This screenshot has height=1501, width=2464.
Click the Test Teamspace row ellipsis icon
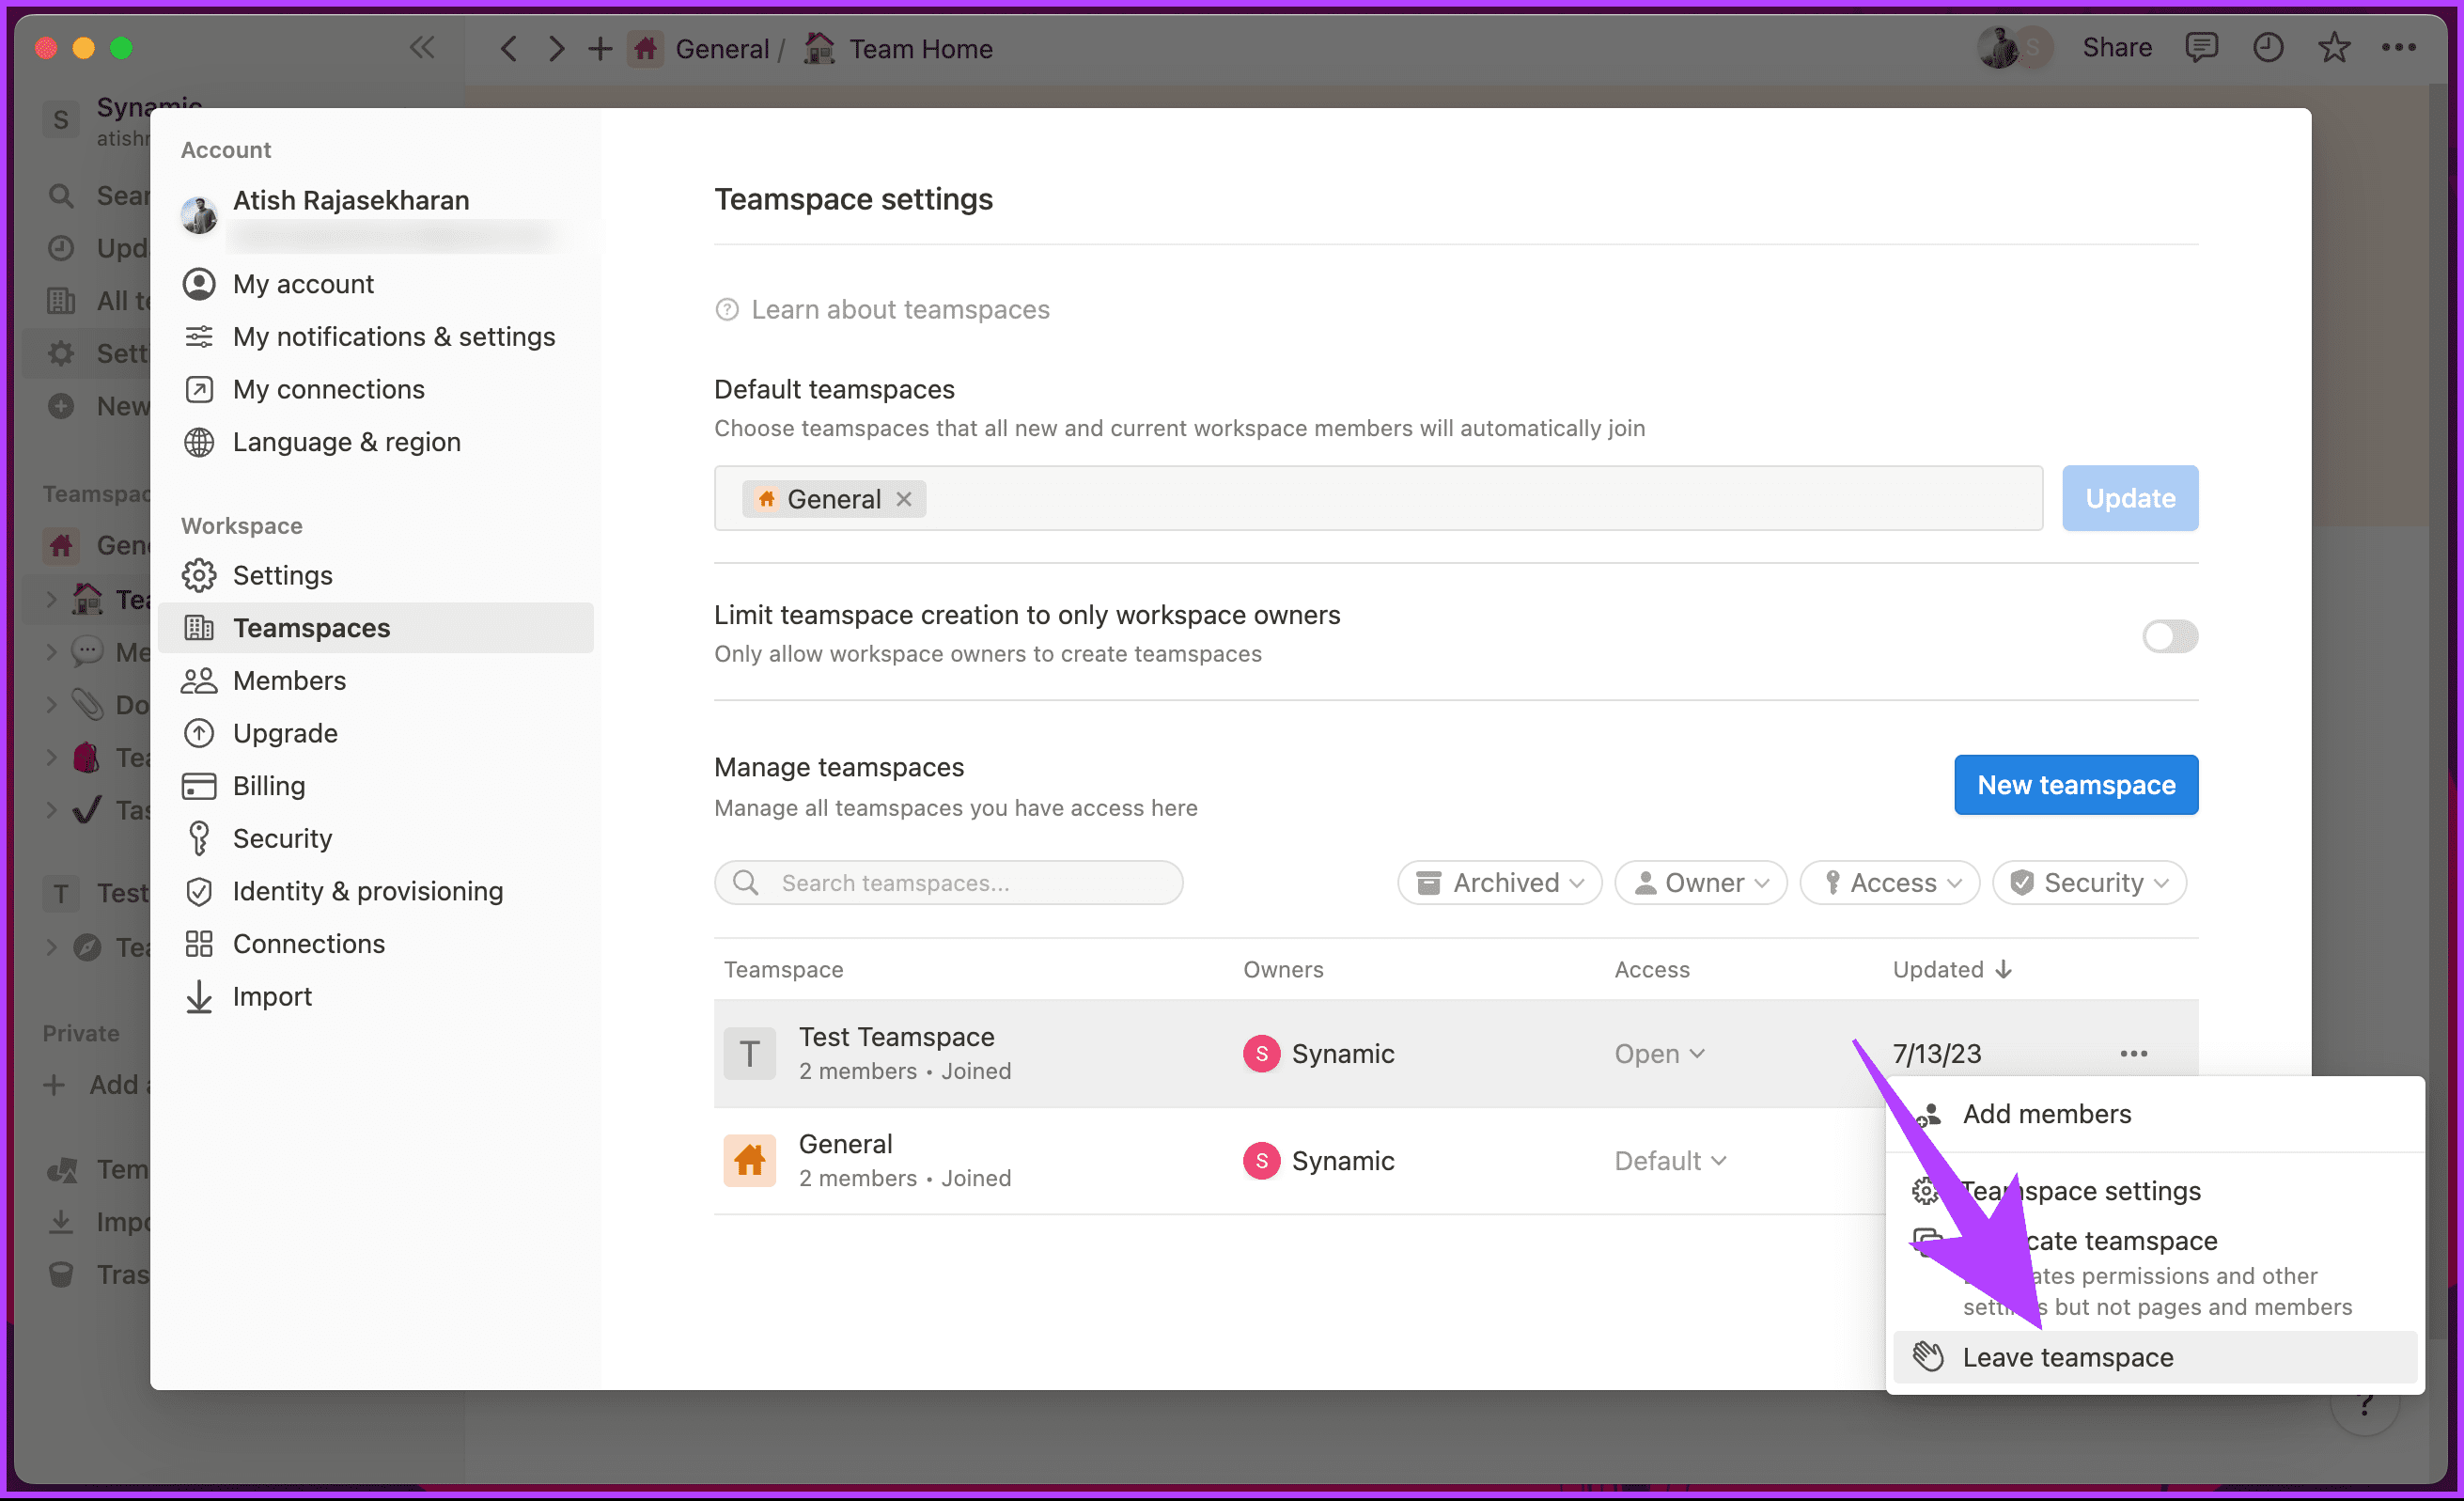[x=2133, y=1053]
